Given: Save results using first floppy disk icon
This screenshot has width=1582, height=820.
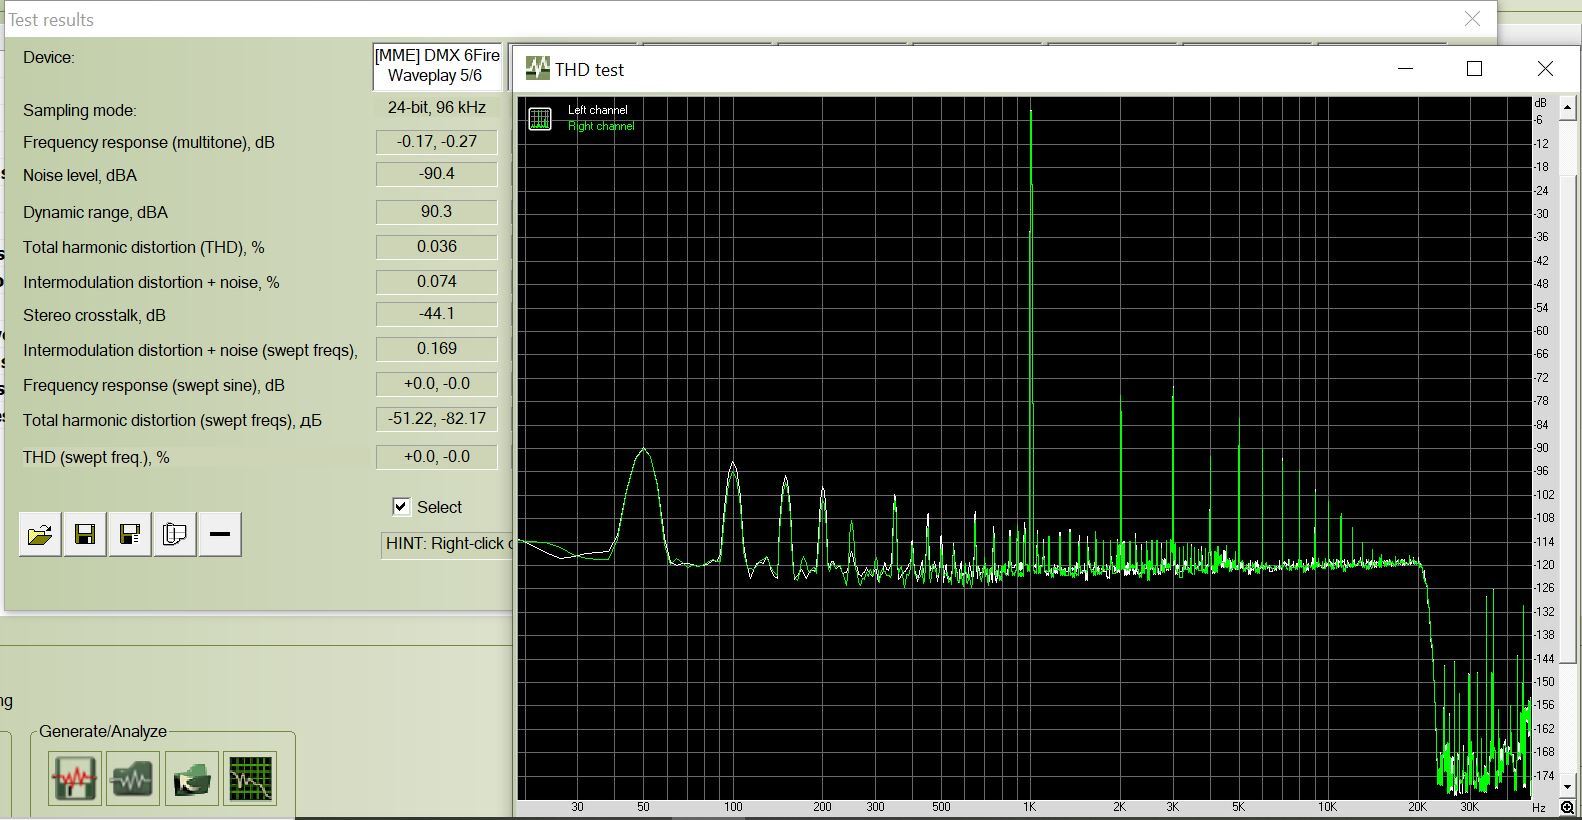Looking at the screenshot, I should point(85,534).
